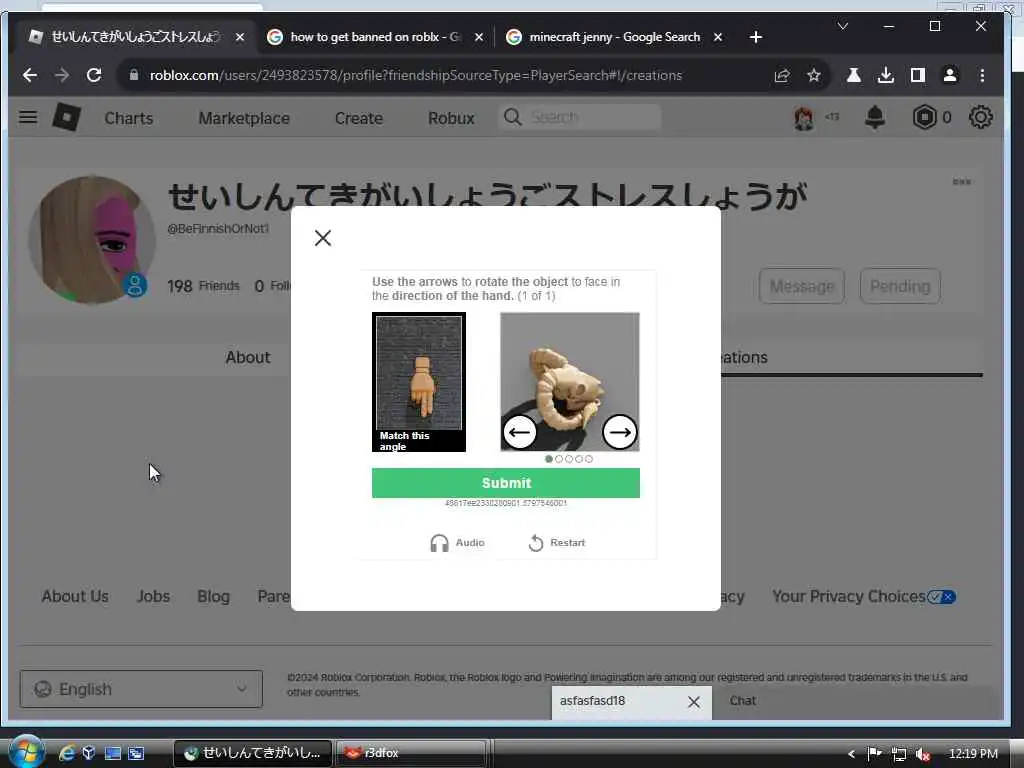Open Charts page
The width and height of the screenshot is (1024, 768).
[x=129, y=118]
